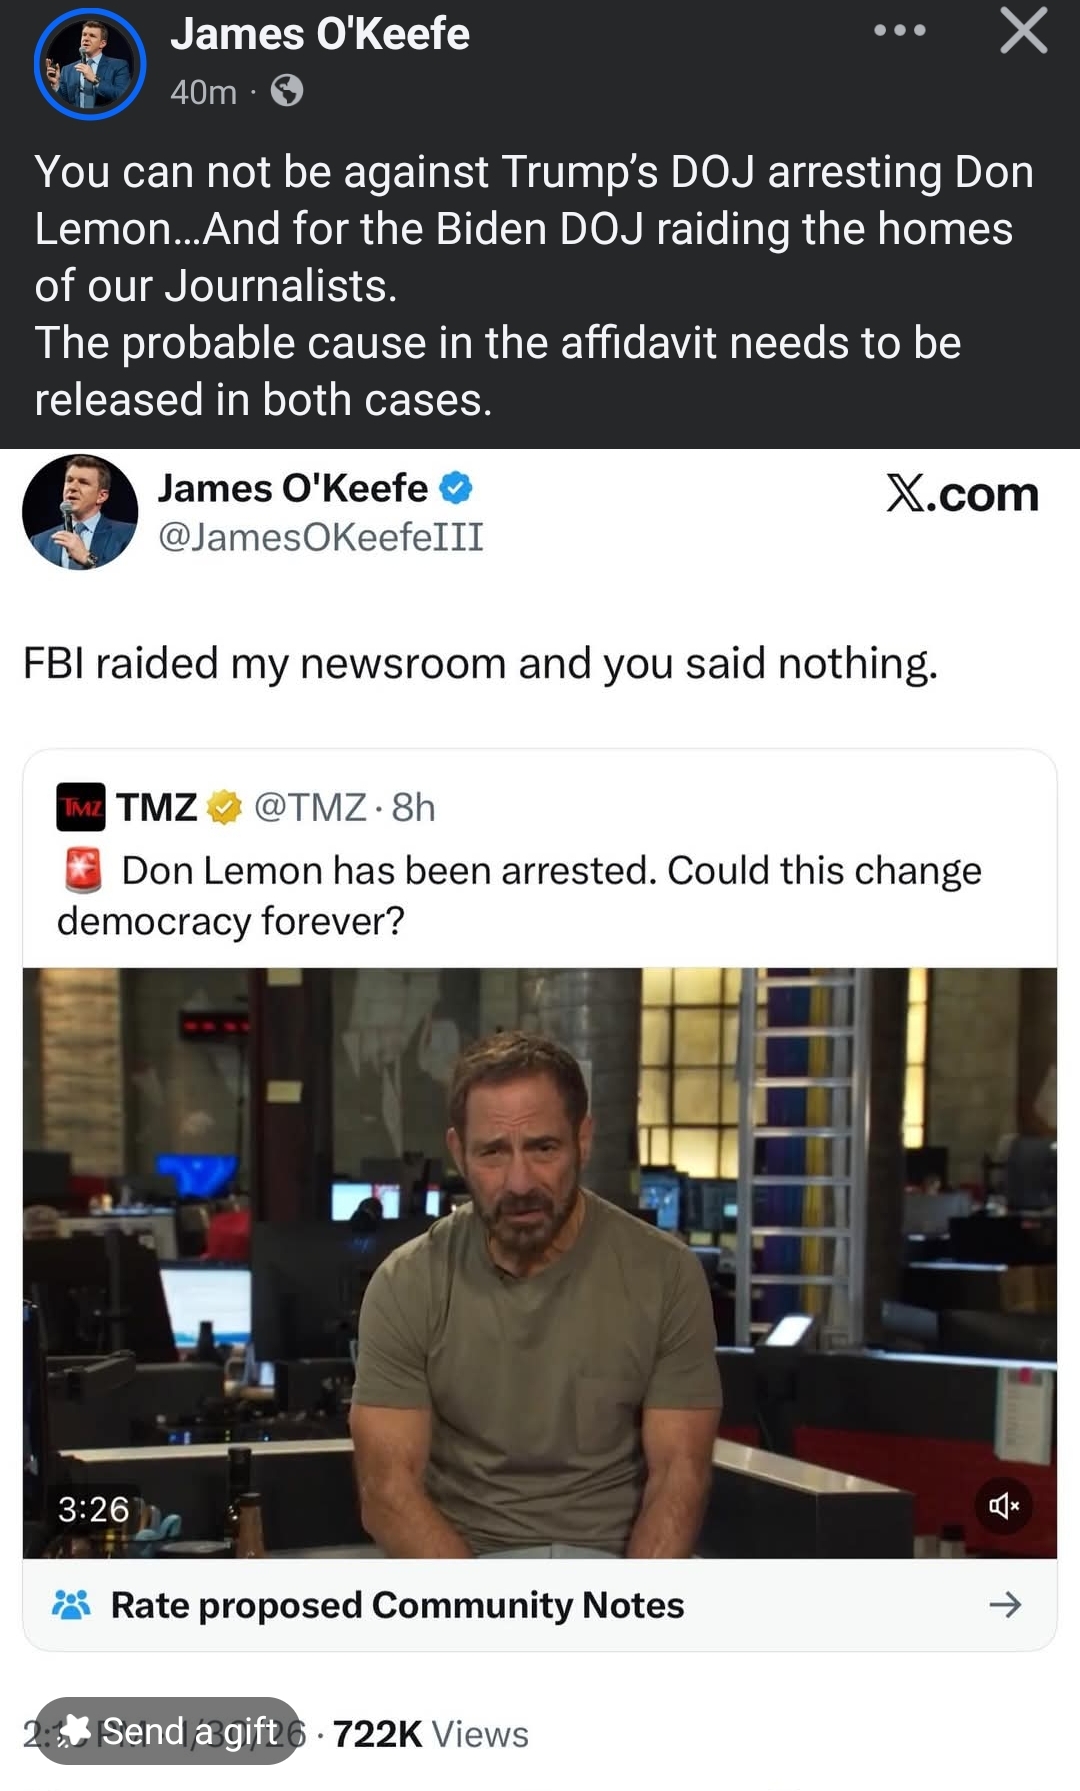Click the blue verified badge beside O'Keefe
Image resolution: width=1080 pixels, height=1791 pixels.
point(456,488)
